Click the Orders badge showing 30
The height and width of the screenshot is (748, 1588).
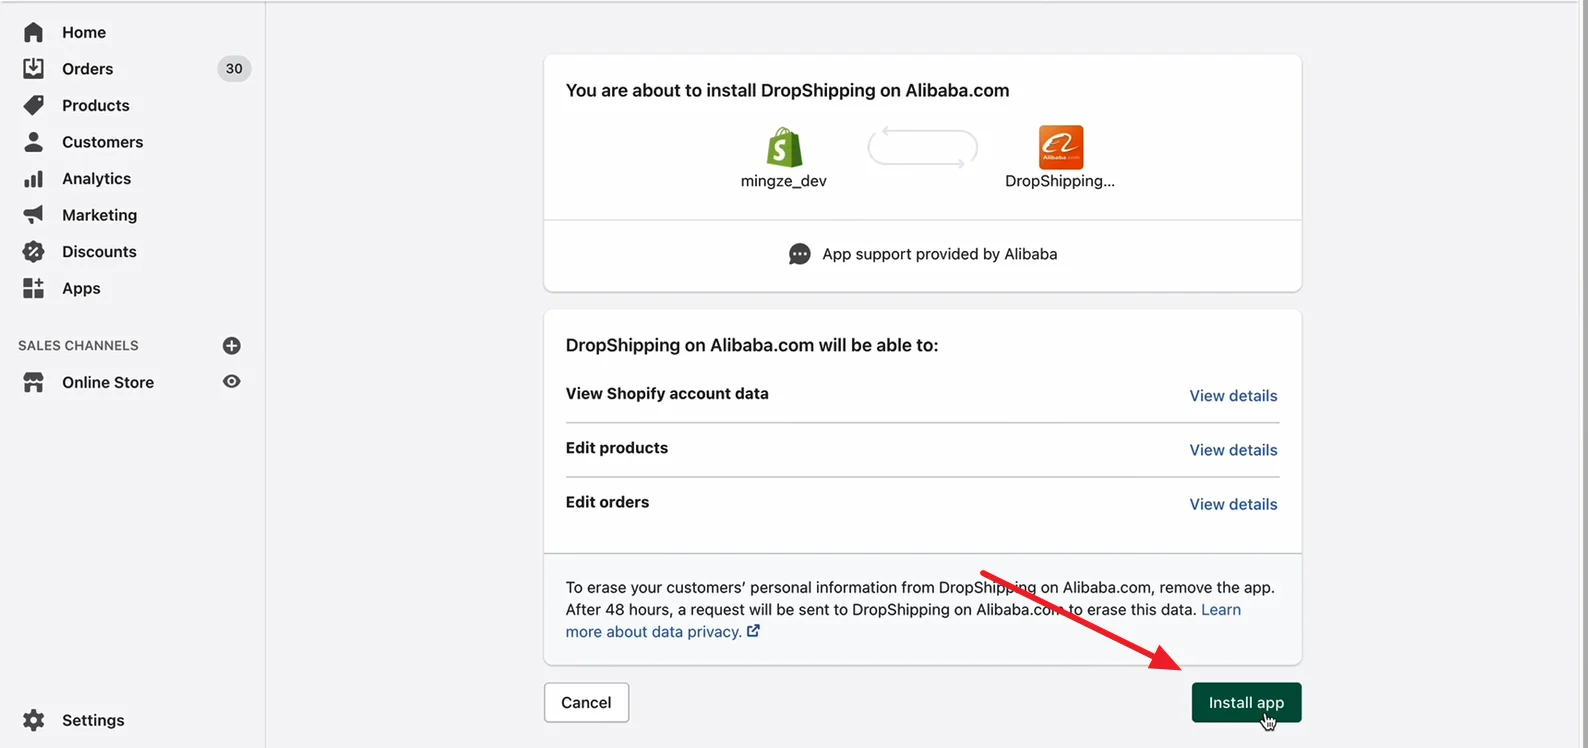click(233, 68)
